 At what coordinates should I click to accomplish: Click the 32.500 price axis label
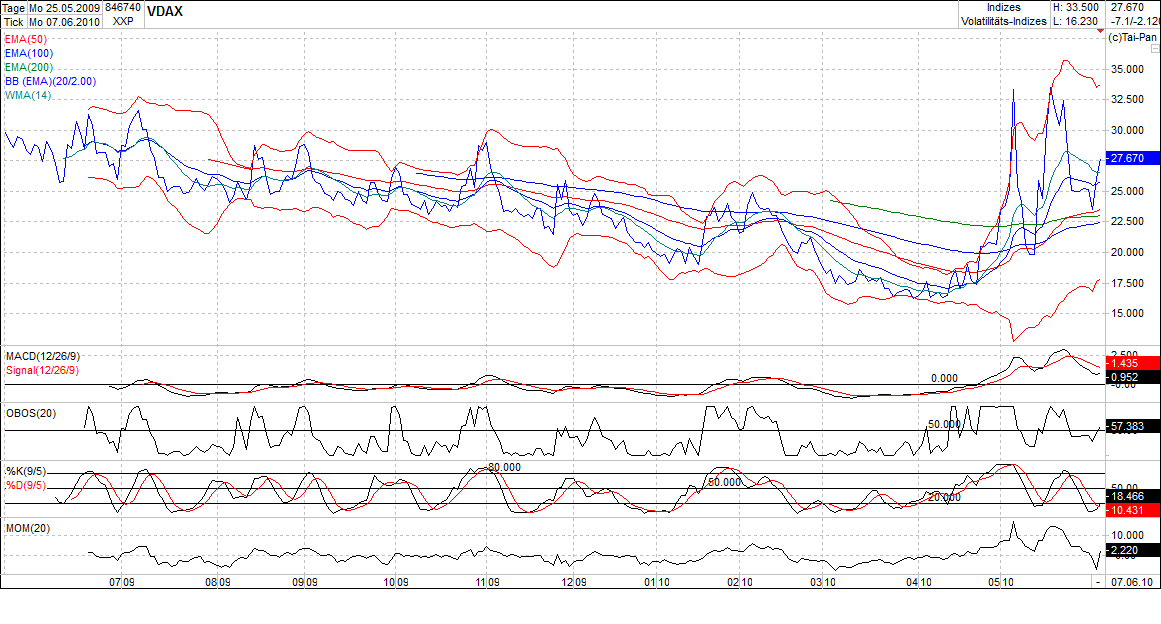click(x=1127, y=99)
